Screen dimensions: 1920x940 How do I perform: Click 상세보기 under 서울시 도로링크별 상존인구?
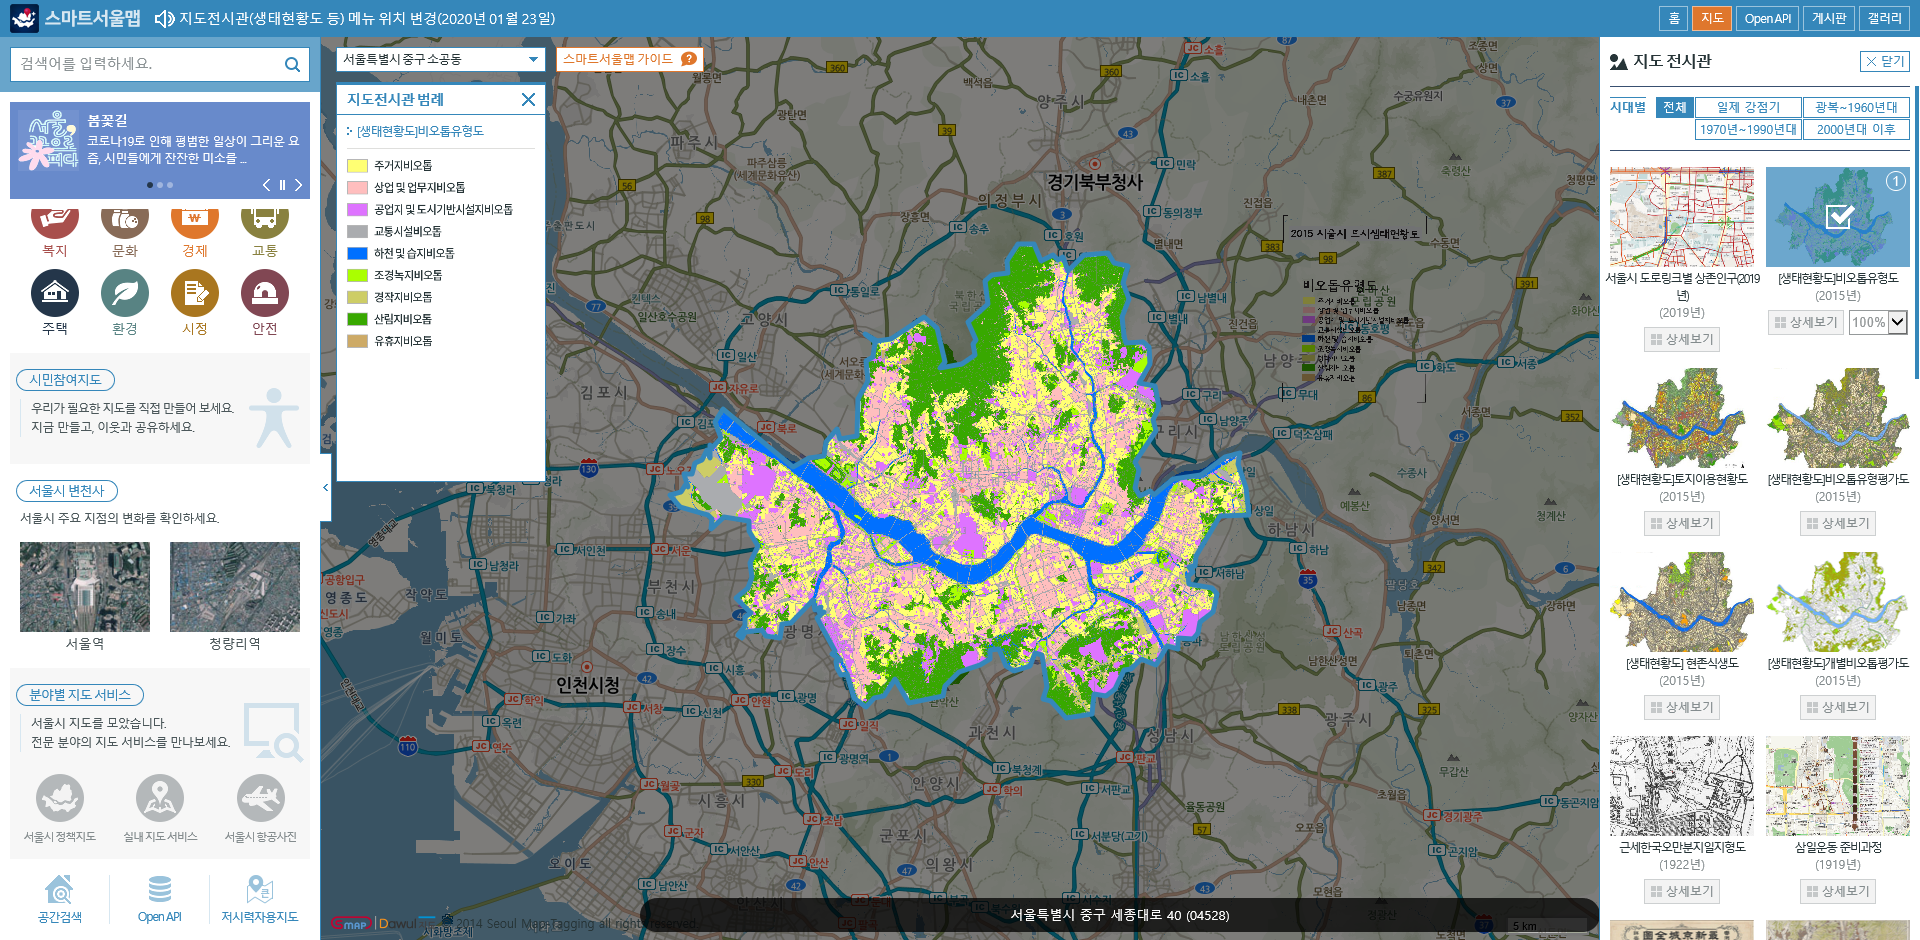pos(1682,339)
